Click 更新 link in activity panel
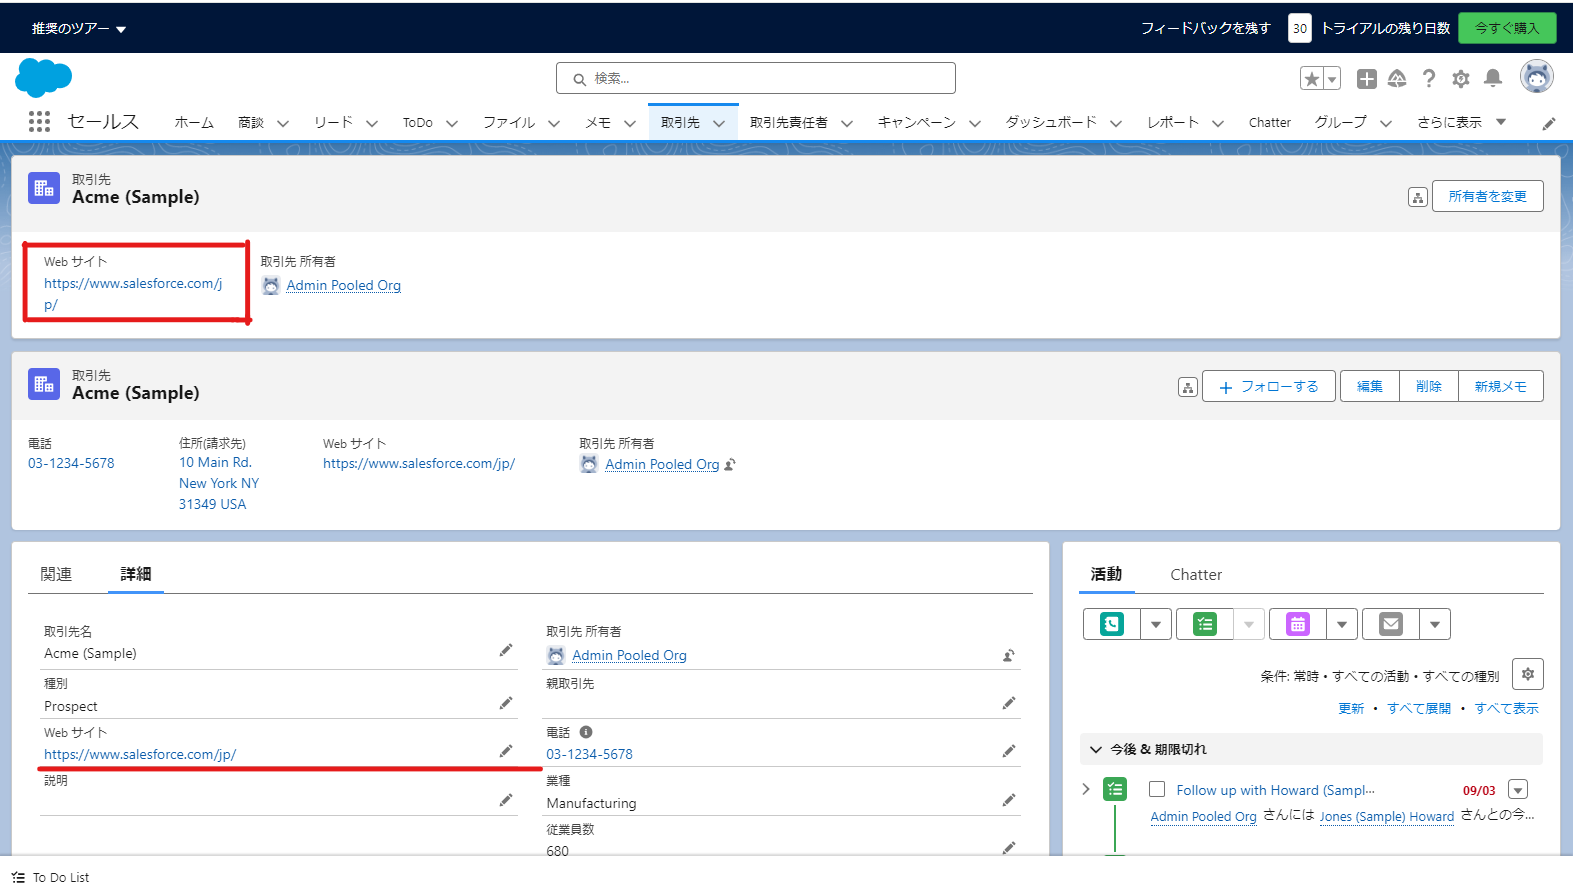Viewport: 1573px width, 890px height. (x=1351, y=708)
